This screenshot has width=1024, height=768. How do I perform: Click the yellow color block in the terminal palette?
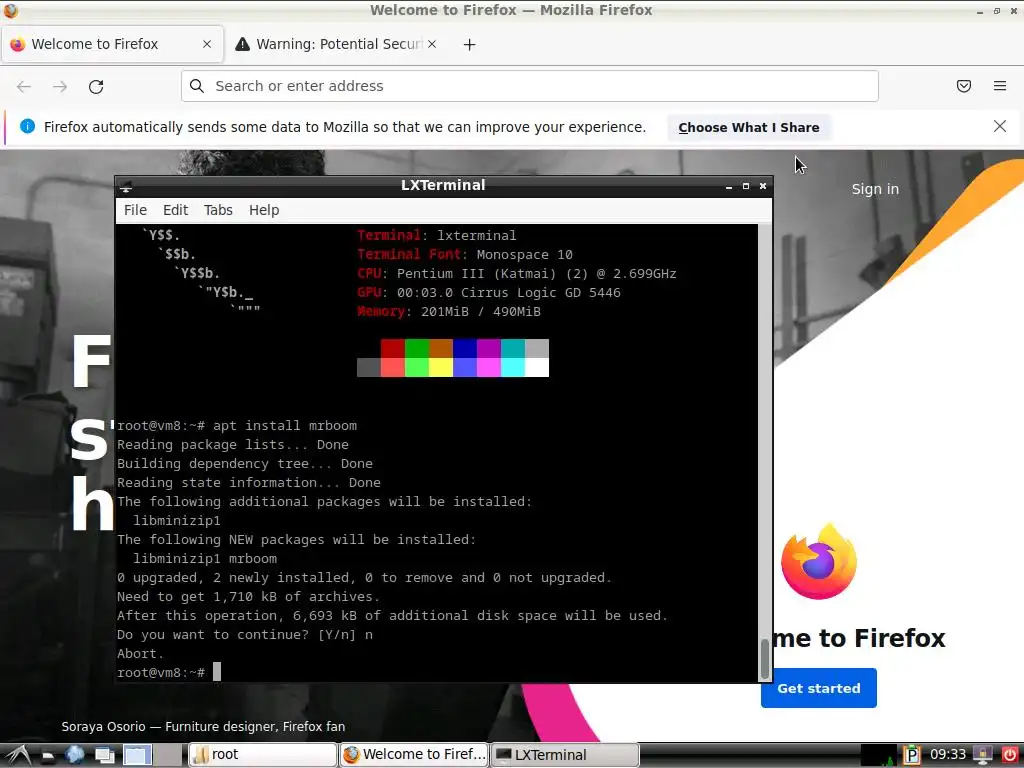441,367
